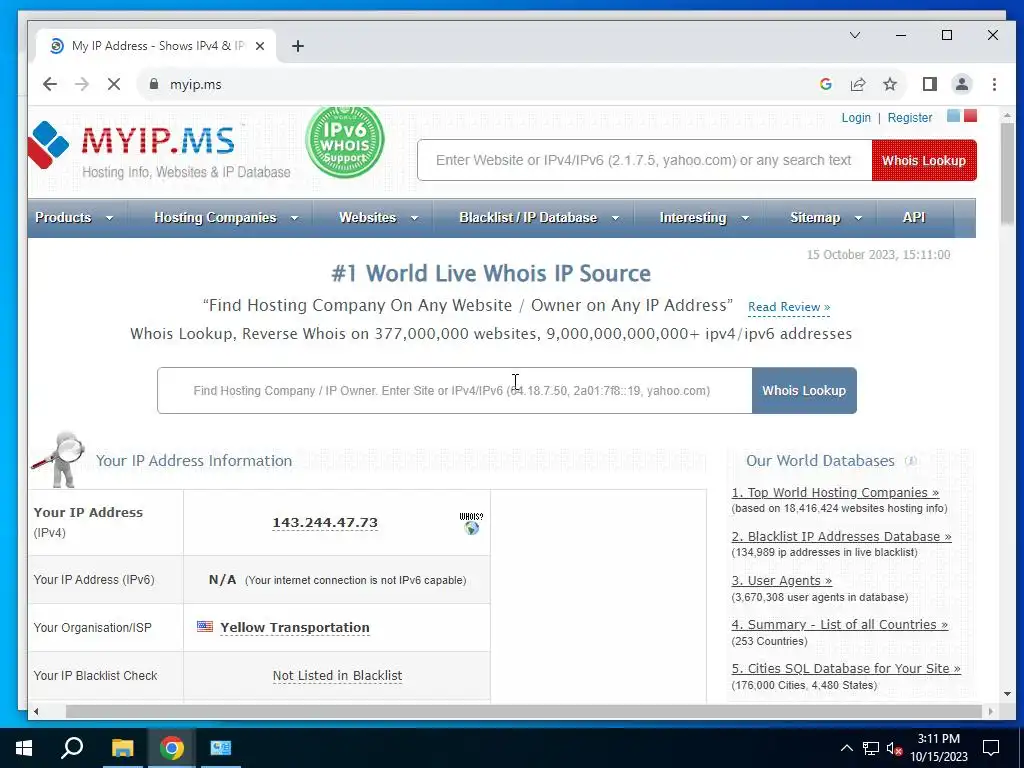Click the Google icon in address bar
1024x768 pixels.
point(825,84)
